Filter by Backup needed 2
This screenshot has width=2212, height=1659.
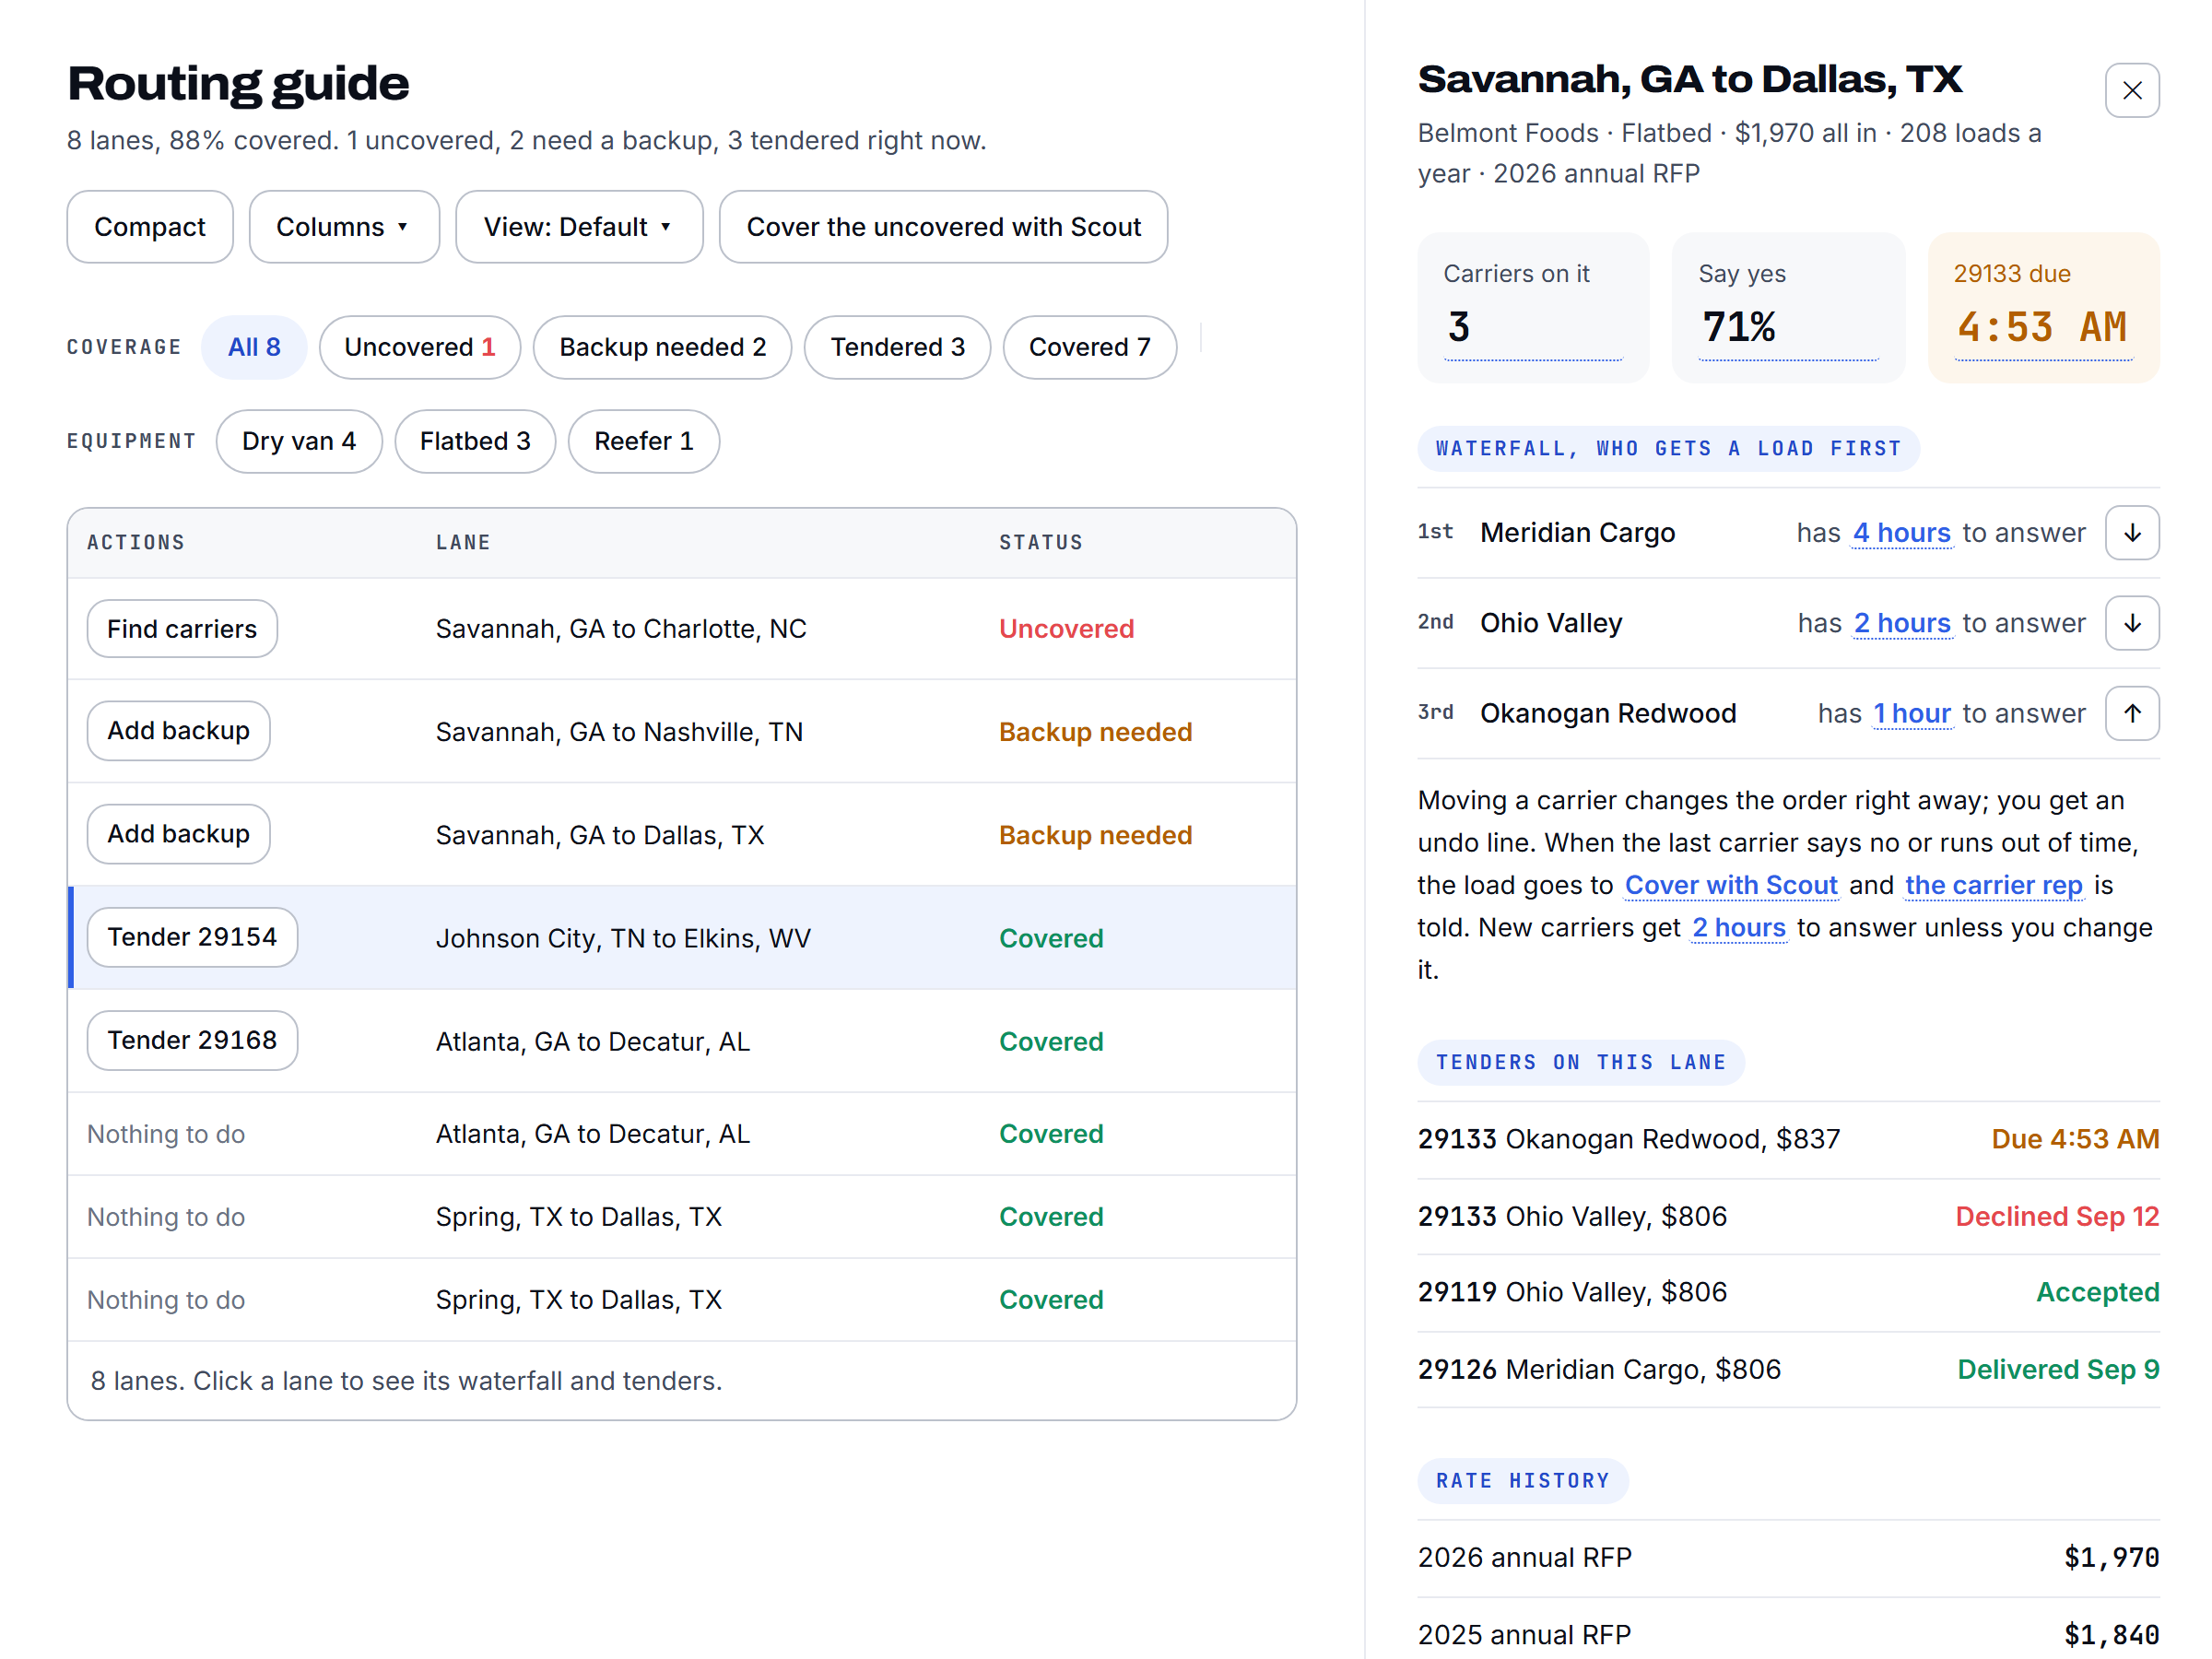[x=662, y=347]
